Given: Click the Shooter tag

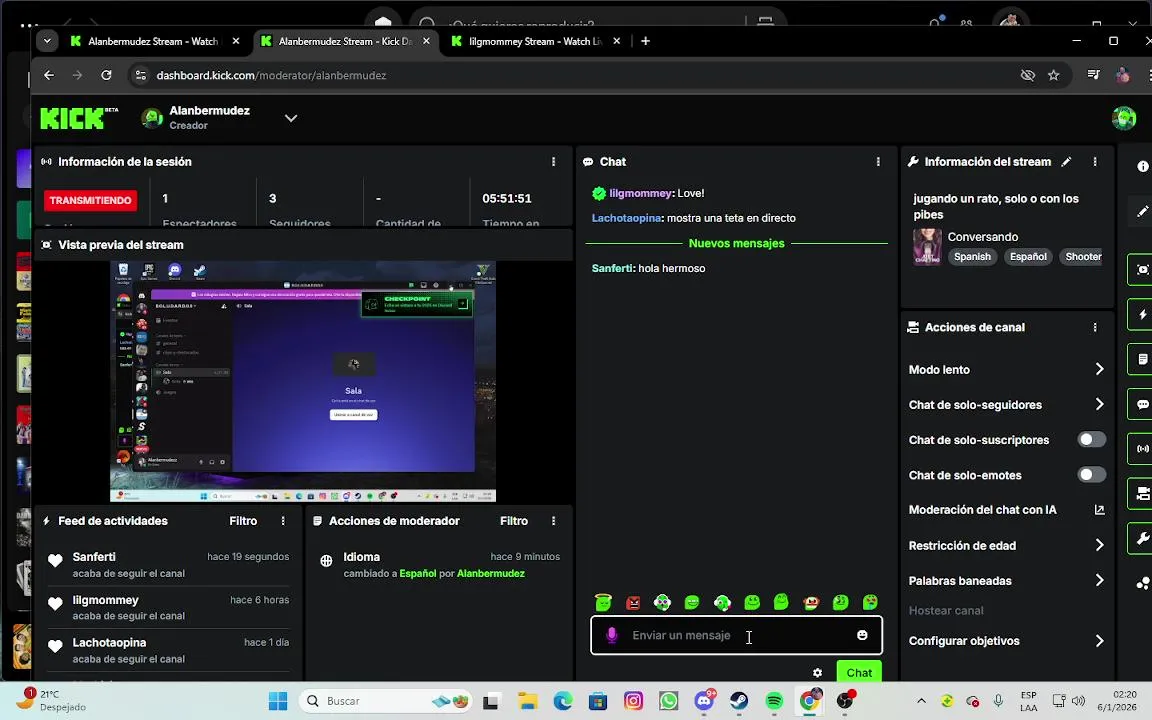Looking at the screenshot, I should [1083, 256].
